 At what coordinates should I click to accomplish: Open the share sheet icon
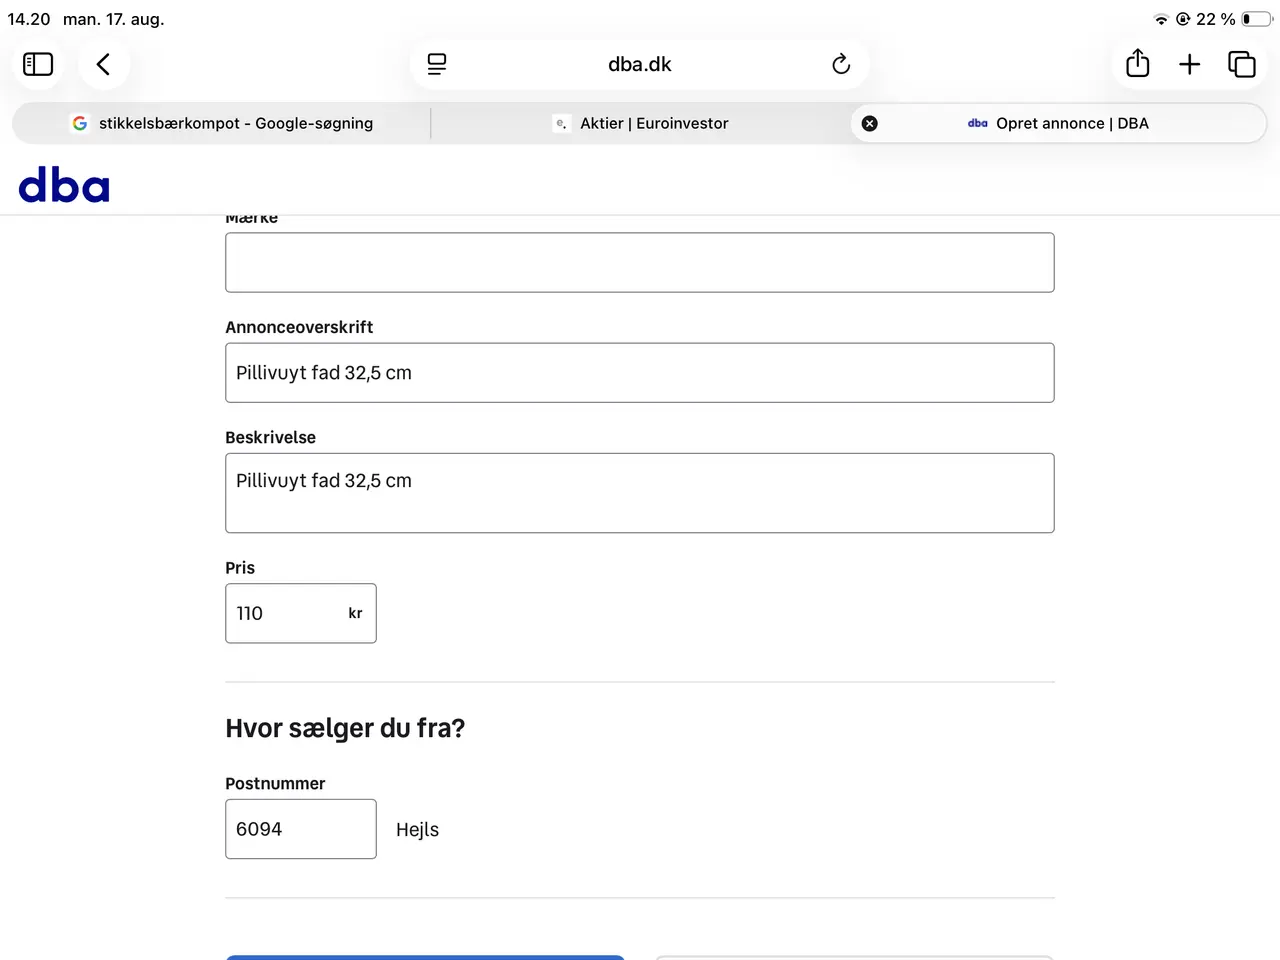point(1138,63)
